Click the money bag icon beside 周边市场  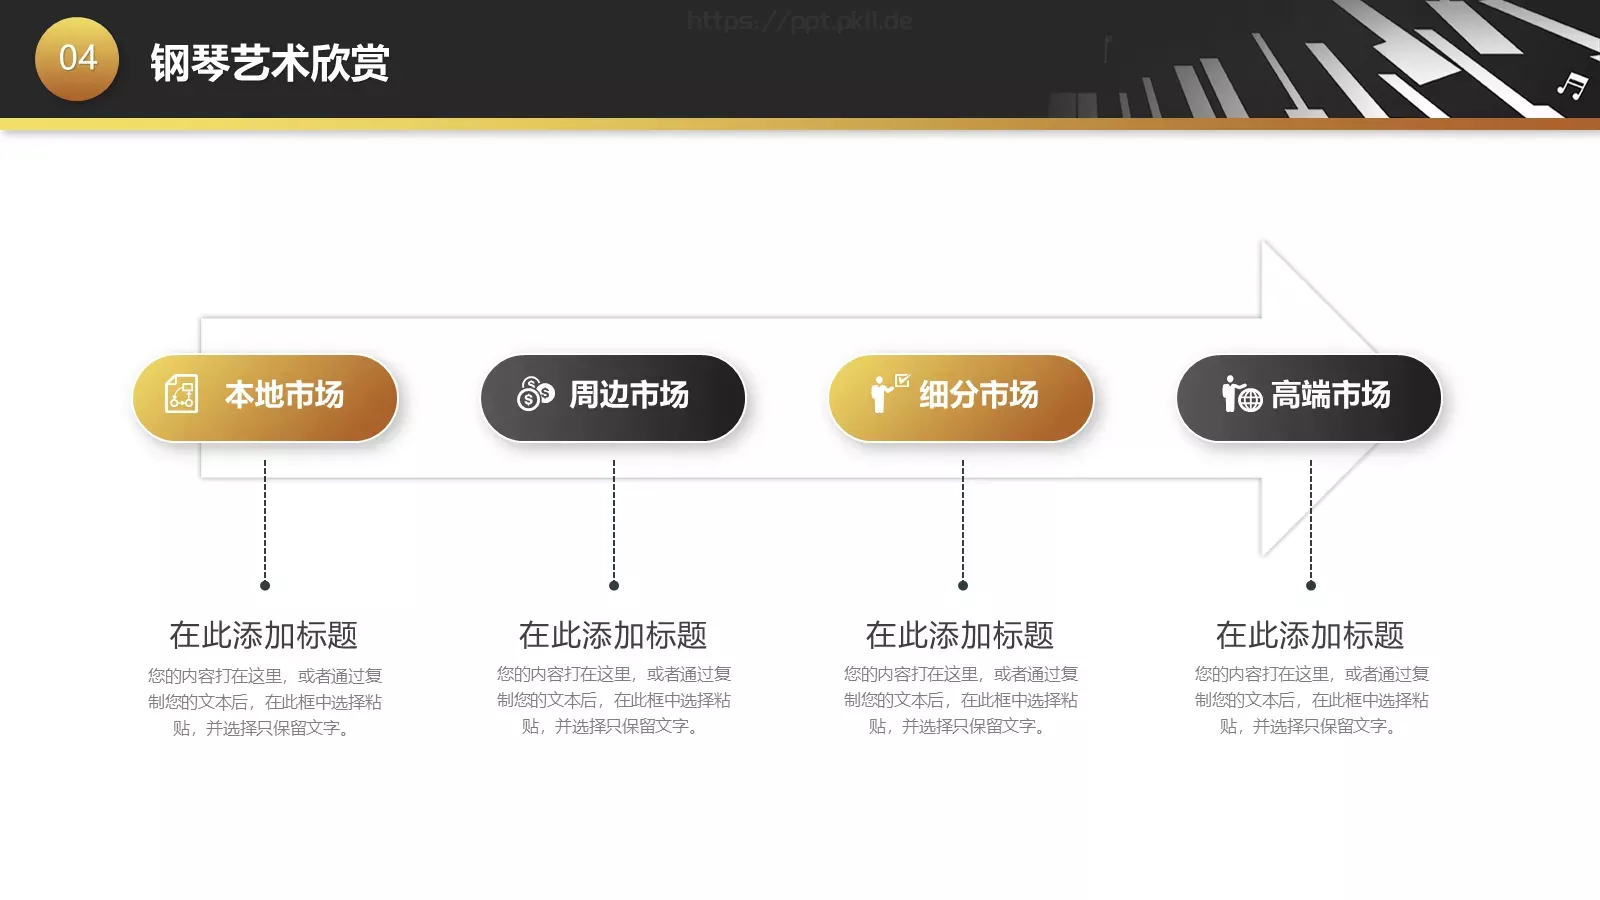click(x=535, y=394)
